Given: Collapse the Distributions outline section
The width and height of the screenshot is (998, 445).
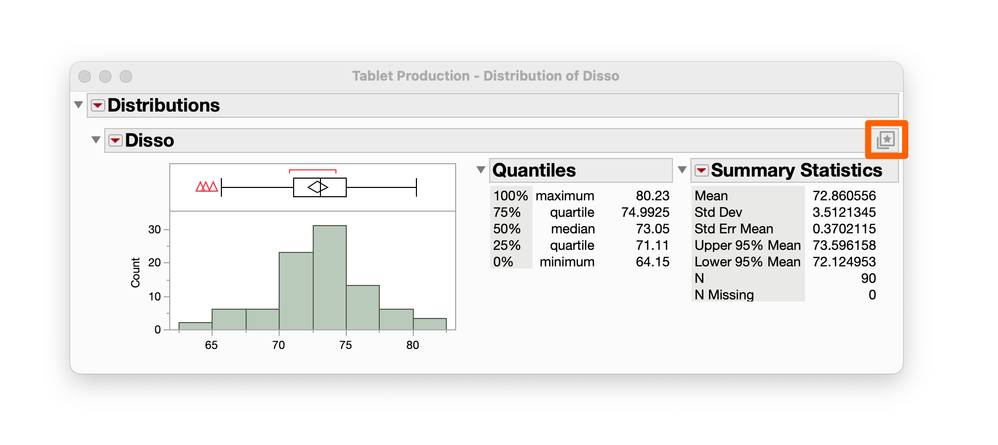Looking at the screenshot, I should click(x=79, y=105).
